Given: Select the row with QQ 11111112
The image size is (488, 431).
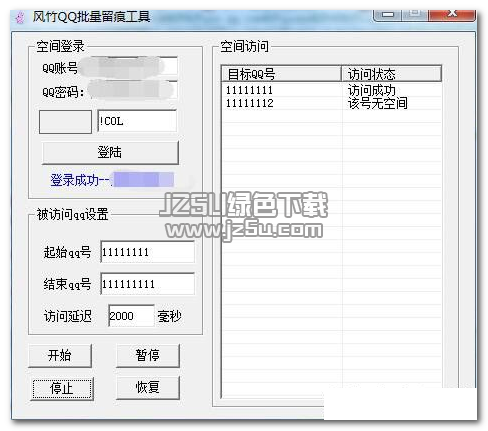Looking at the screenshot, I should tap(332, 103).
